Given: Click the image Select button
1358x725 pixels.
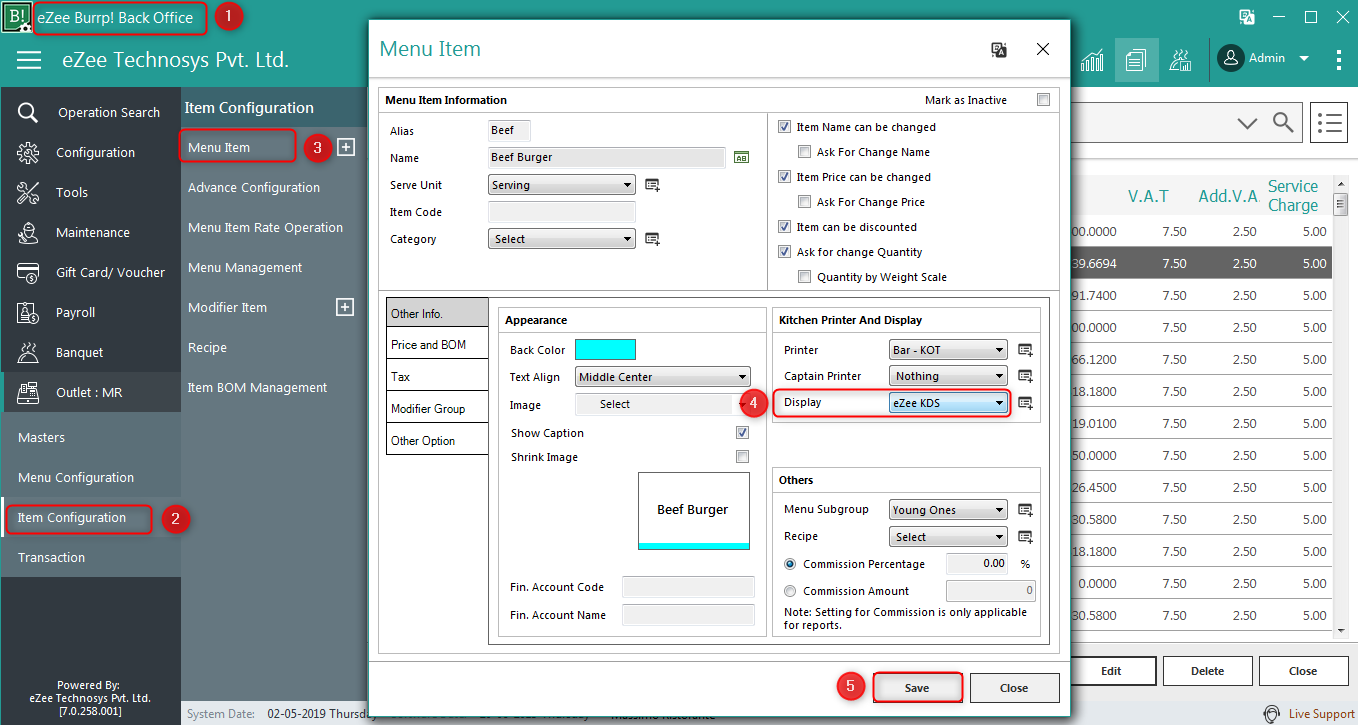Looking at the screenshot, I should point(654,404).
